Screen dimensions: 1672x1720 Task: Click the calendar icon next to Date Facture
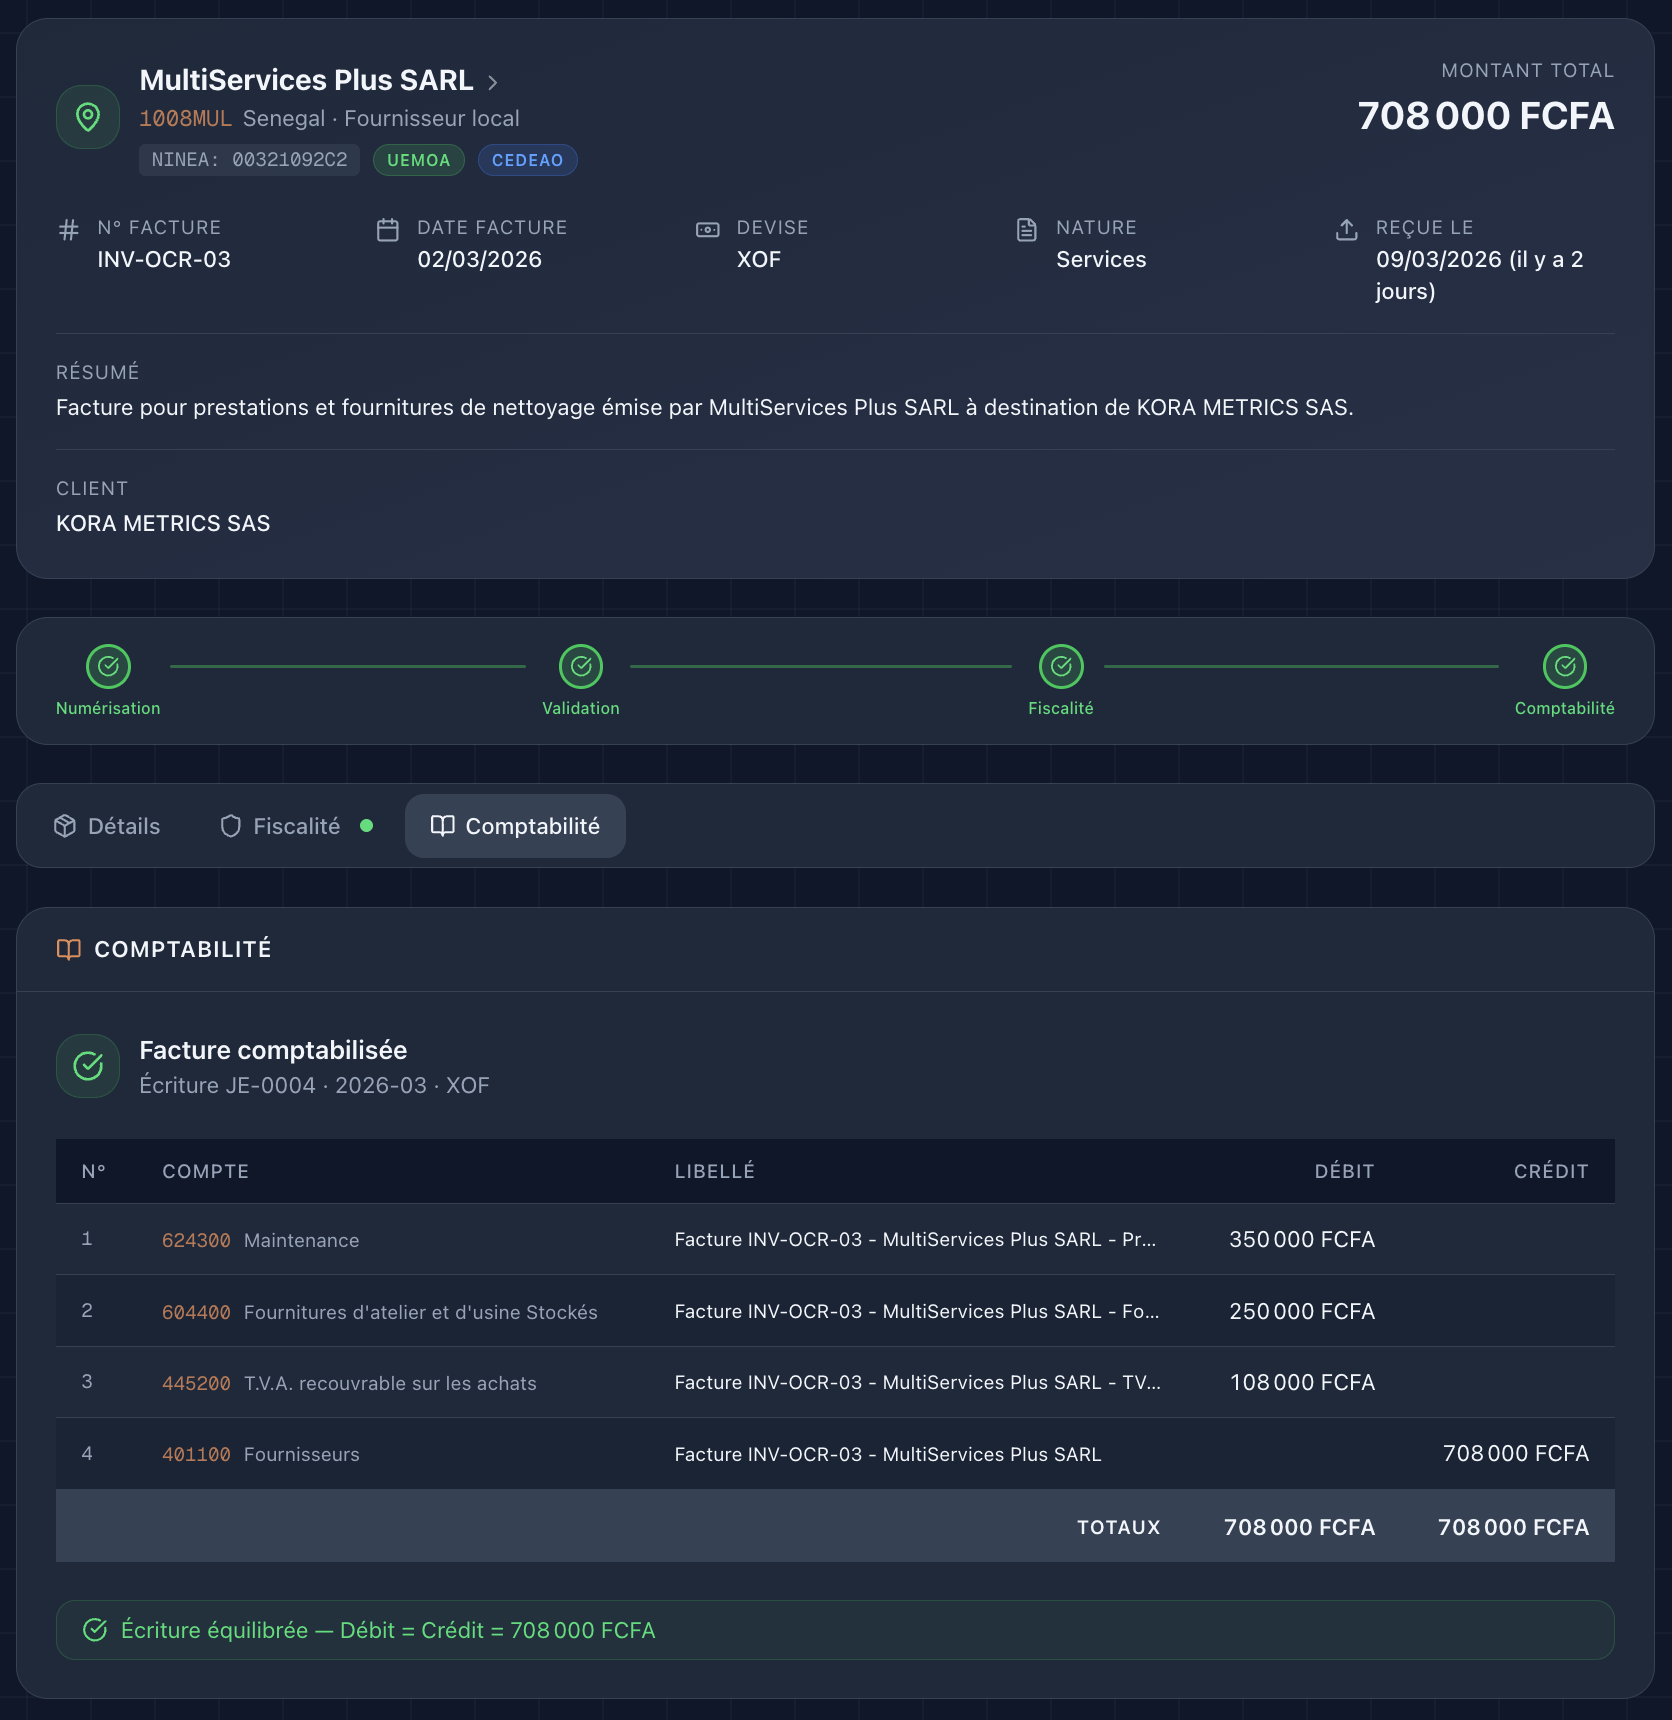387,229
